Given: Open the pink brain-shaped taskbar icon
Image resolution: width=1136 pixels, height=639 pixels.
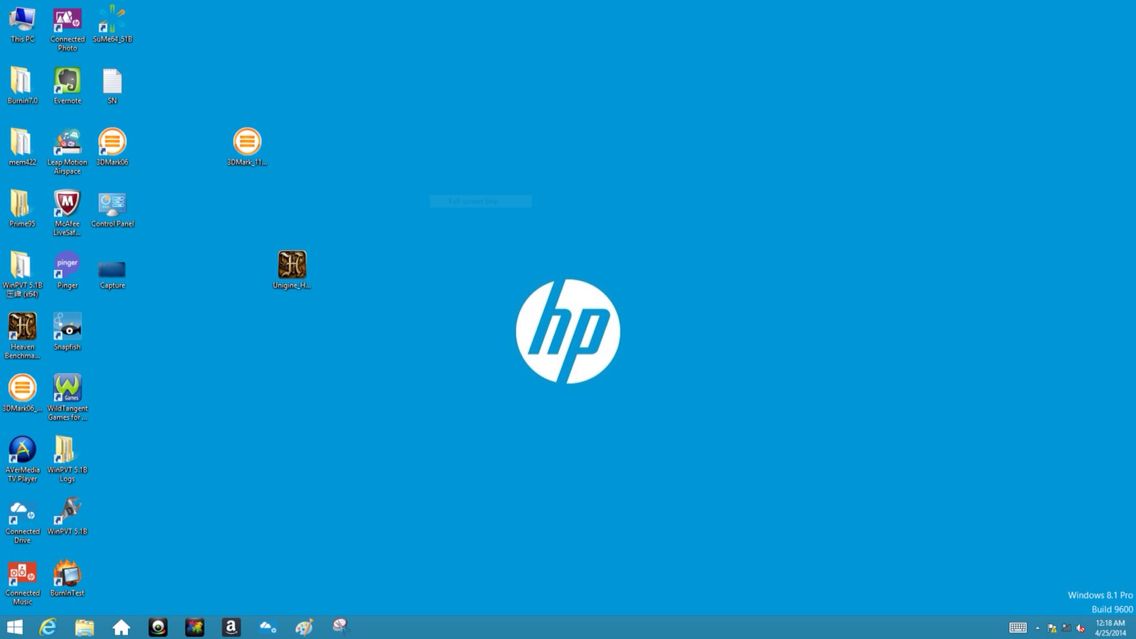Looking at the screenshot, I should point(340,626).
